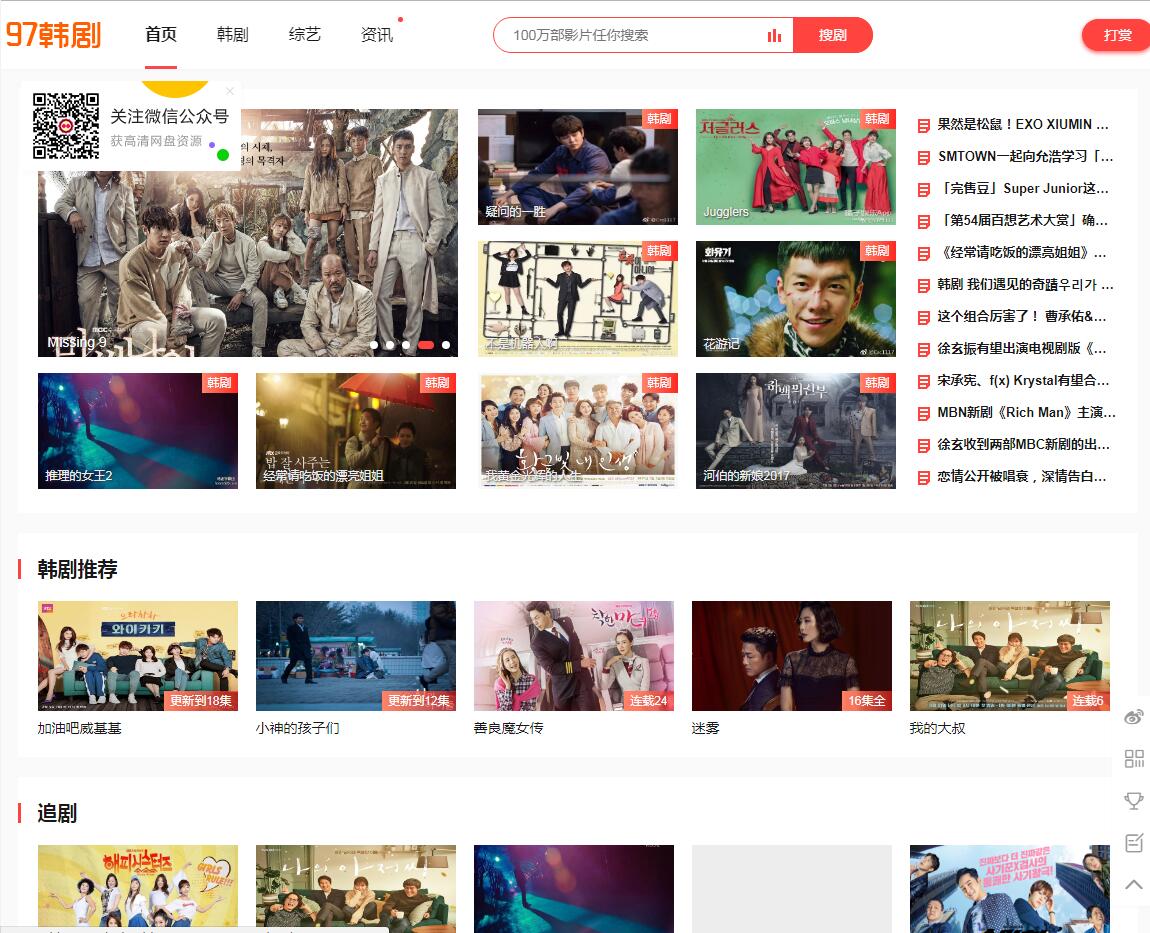Click news icon beside 第54届百想艺术大赏

924,222
